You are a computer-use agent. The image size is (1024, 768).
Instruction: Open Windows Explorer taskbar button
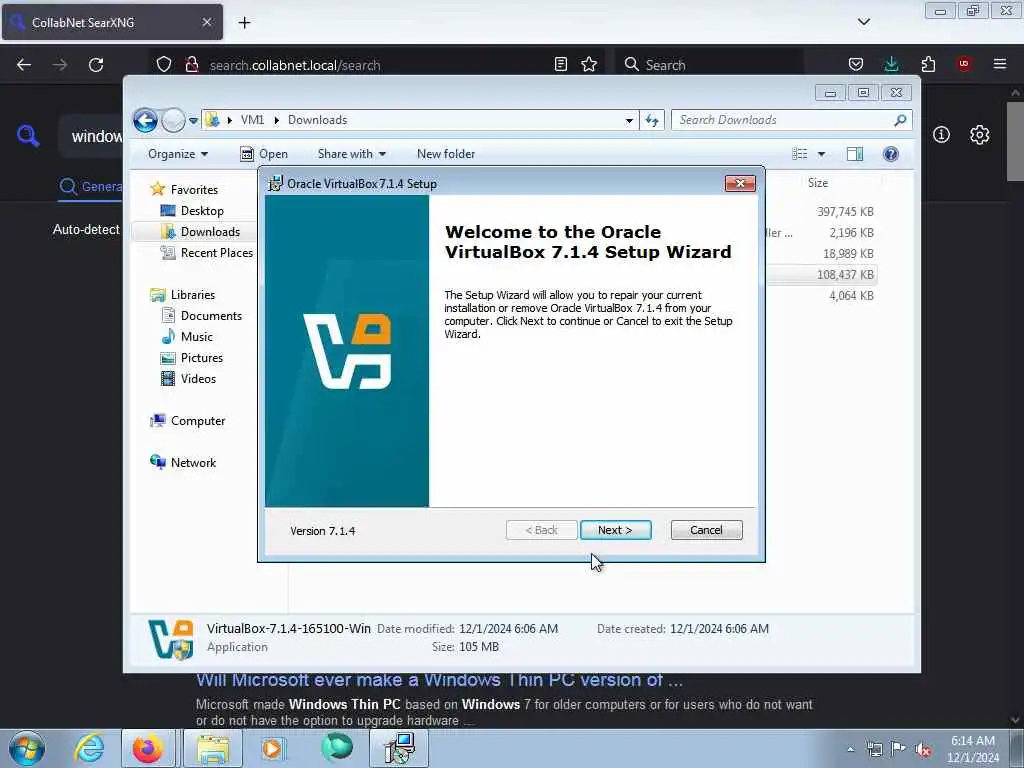(213, 748)
